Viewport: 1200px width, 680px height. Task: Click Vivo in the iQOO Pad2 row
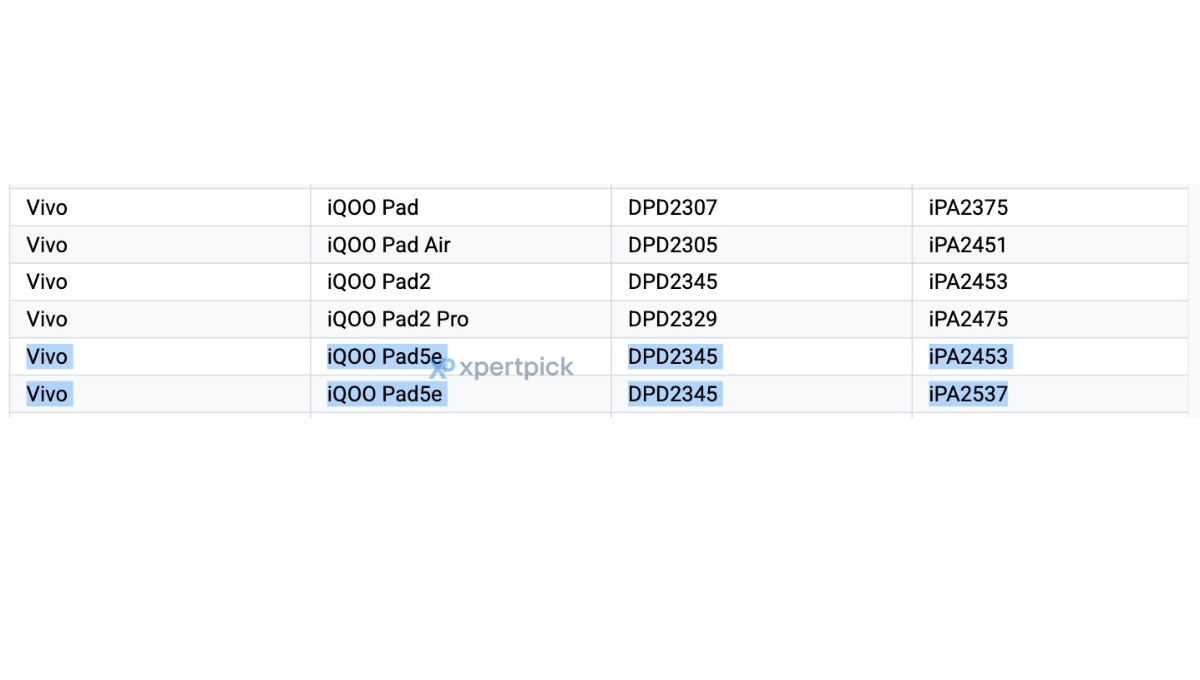point(47,282)
